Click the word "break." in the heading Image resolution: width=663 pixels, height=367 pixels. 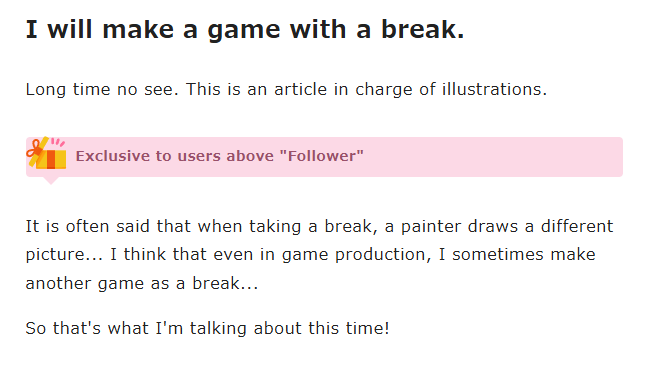(x=422, y=30)
